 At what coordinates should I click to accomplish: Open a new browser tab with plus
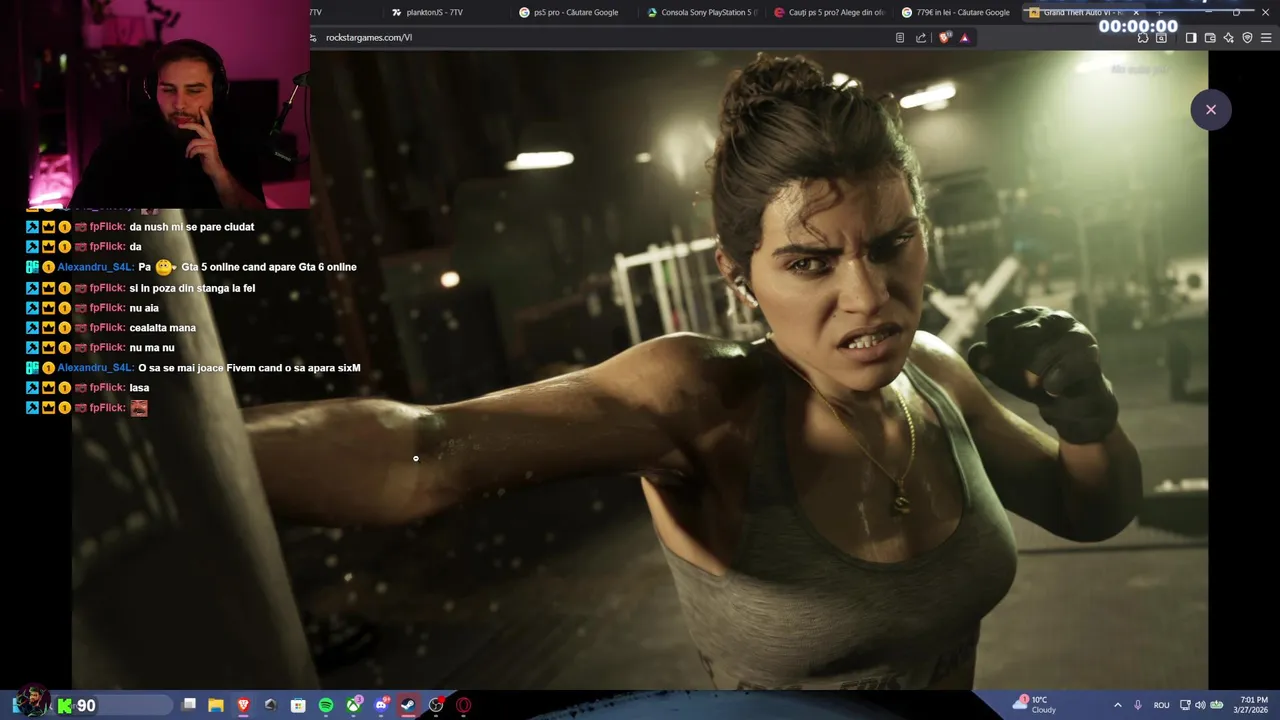(1159, 12)
